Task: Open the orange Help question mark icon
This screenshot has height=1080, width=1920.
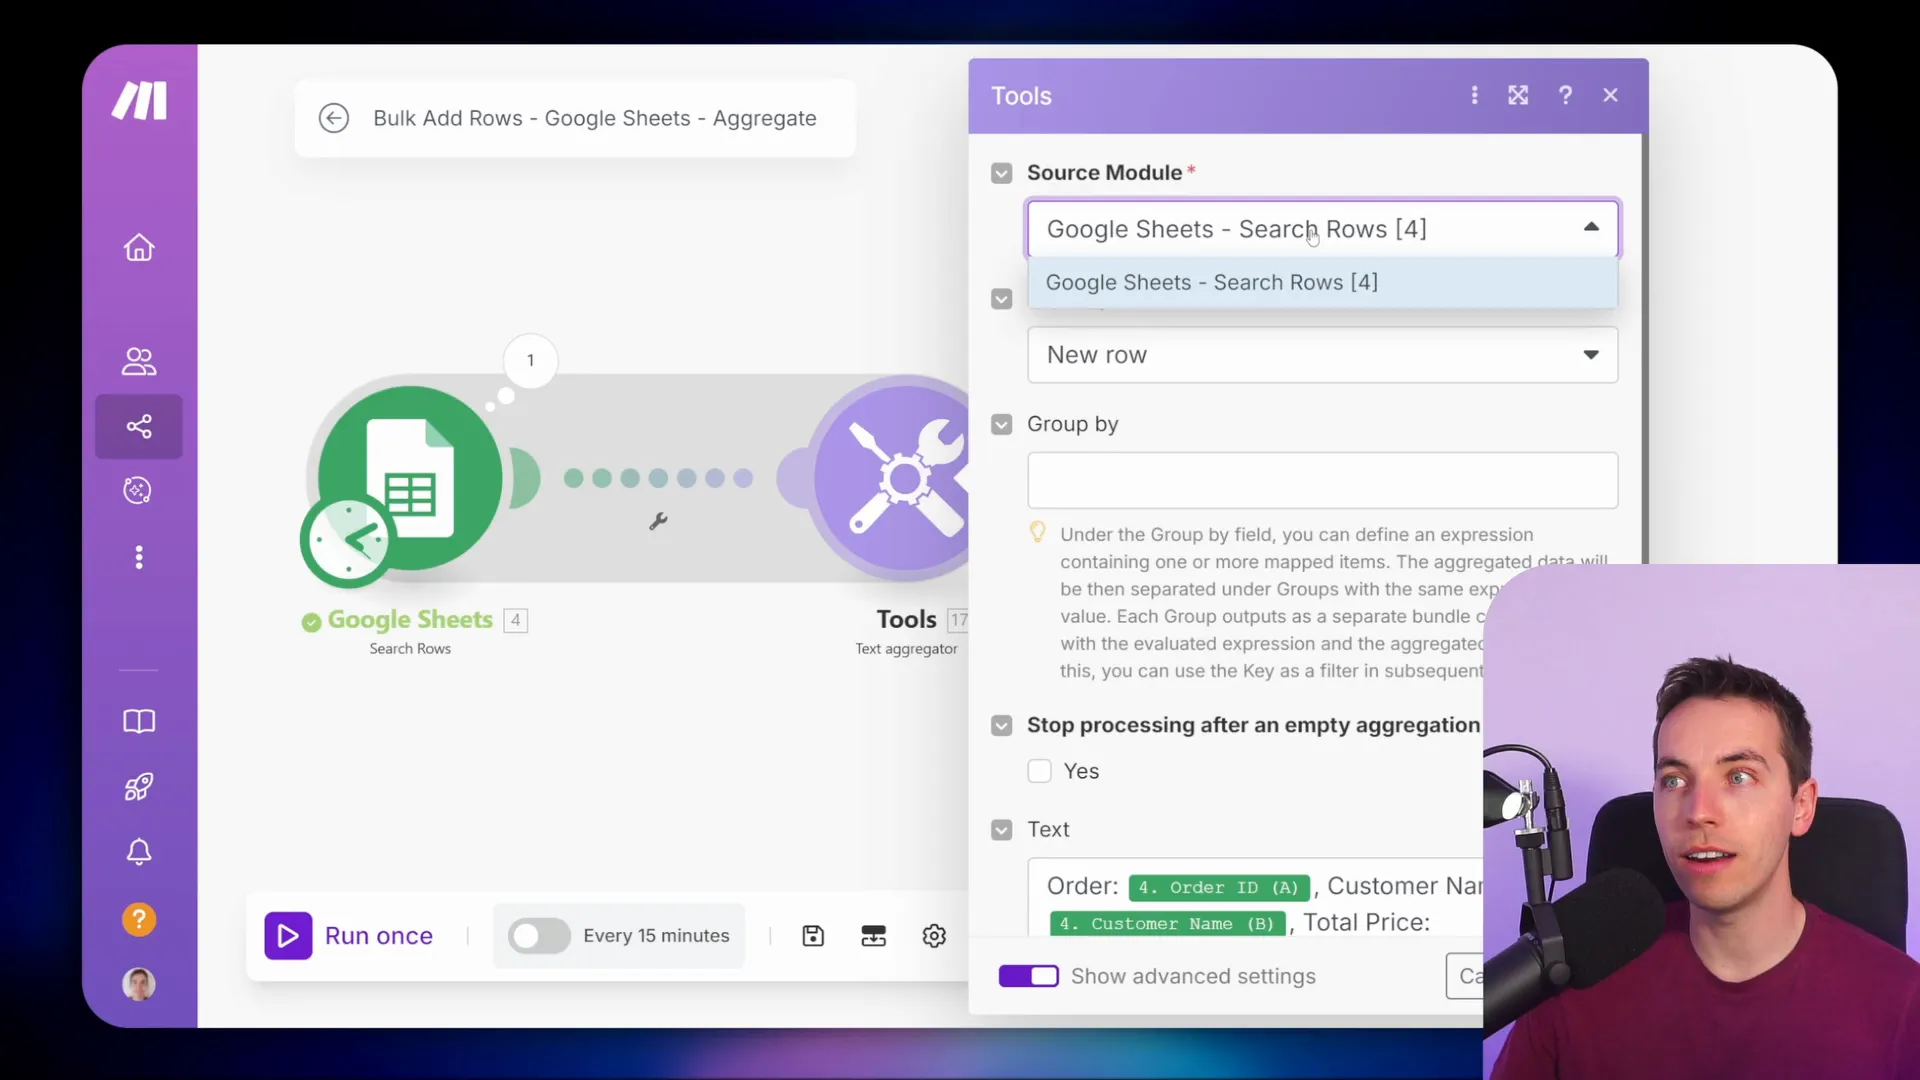Action: (139, 919)
